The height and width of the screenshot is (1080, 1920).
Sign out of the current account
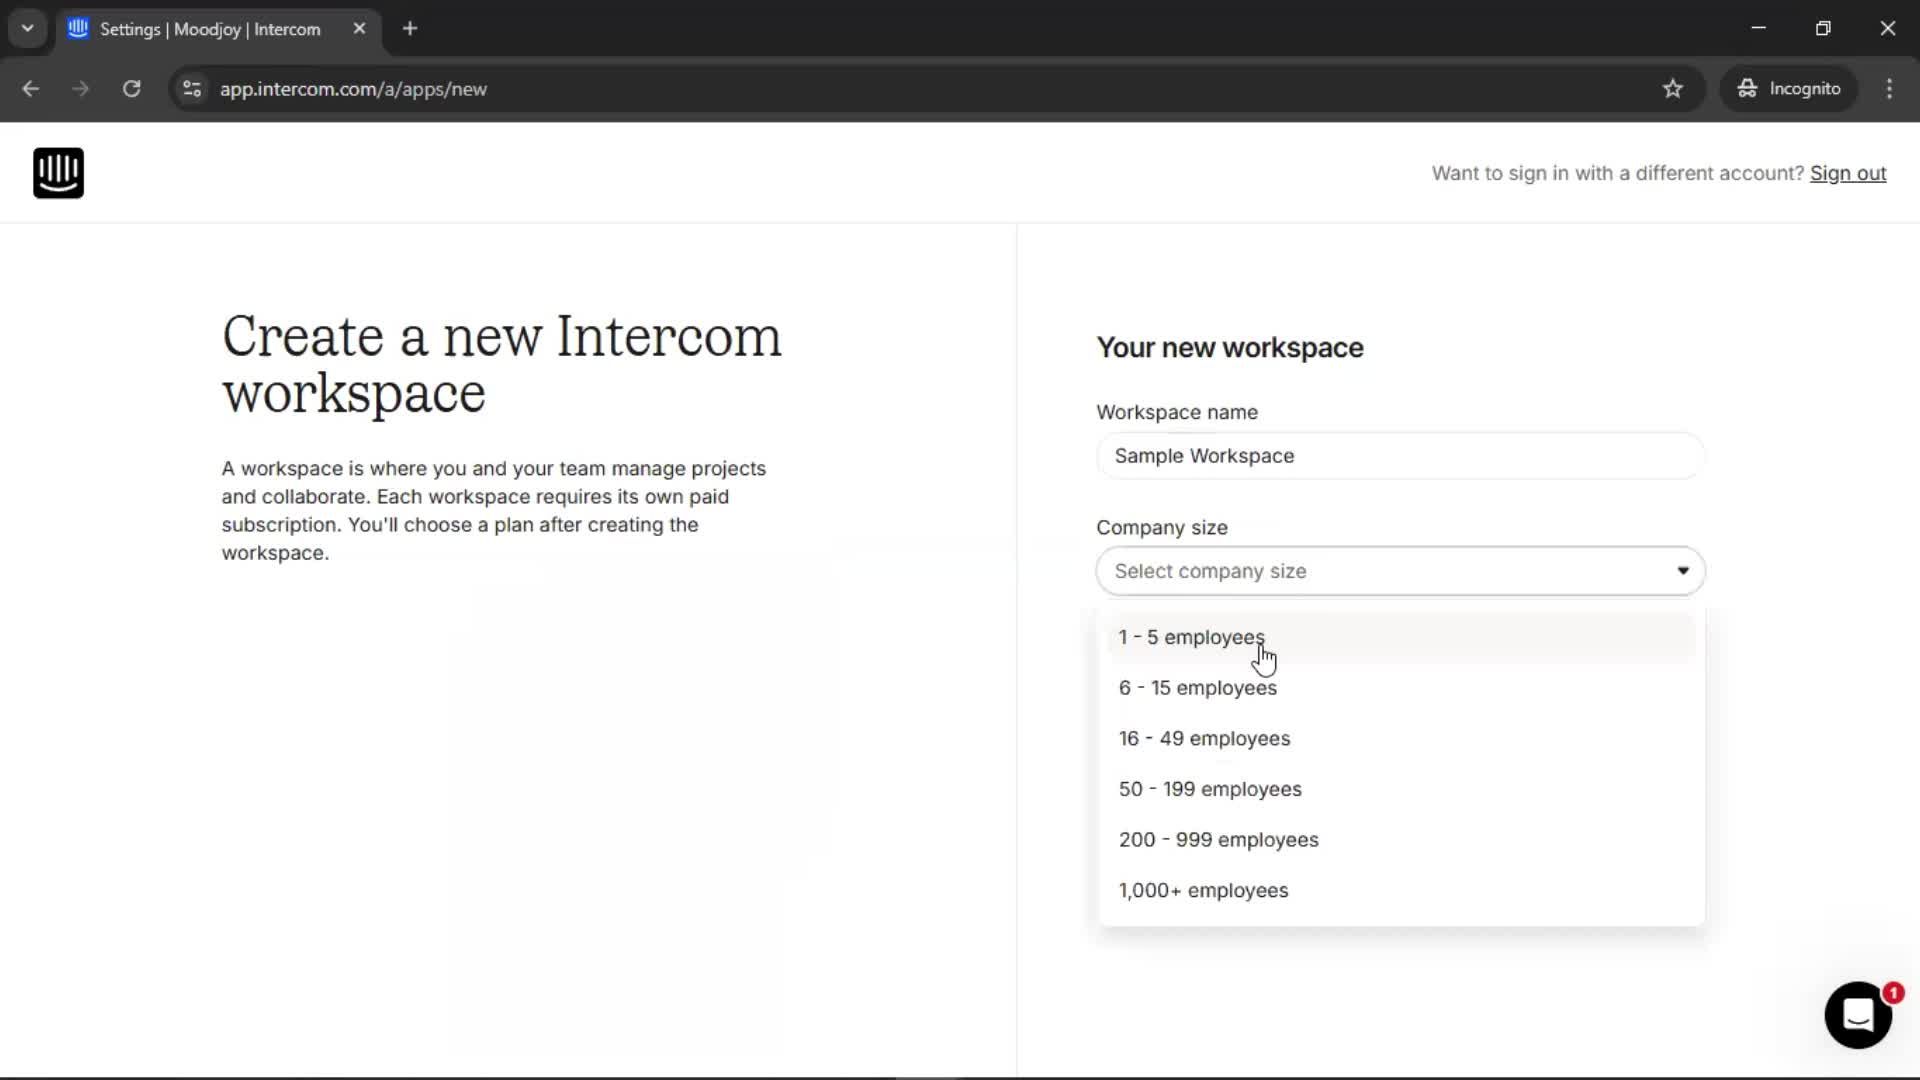tap(1848, 173)
